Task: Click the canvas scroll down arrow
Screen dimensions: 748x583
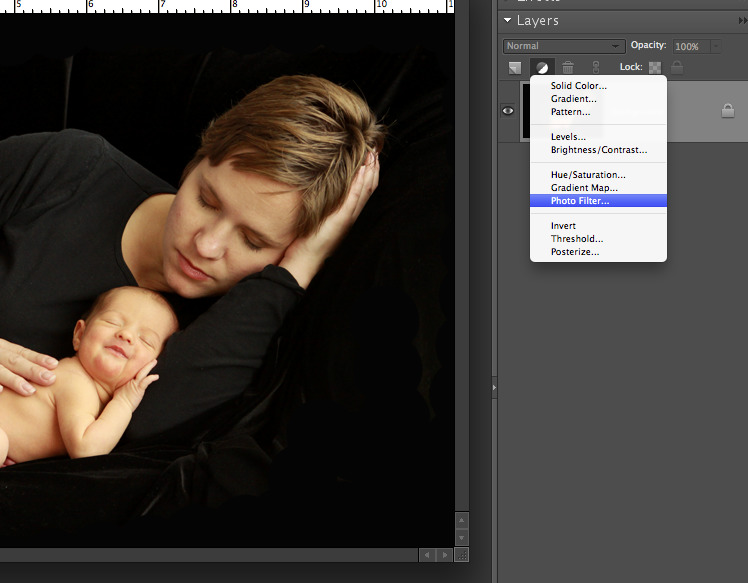Action: coord(461,538)
